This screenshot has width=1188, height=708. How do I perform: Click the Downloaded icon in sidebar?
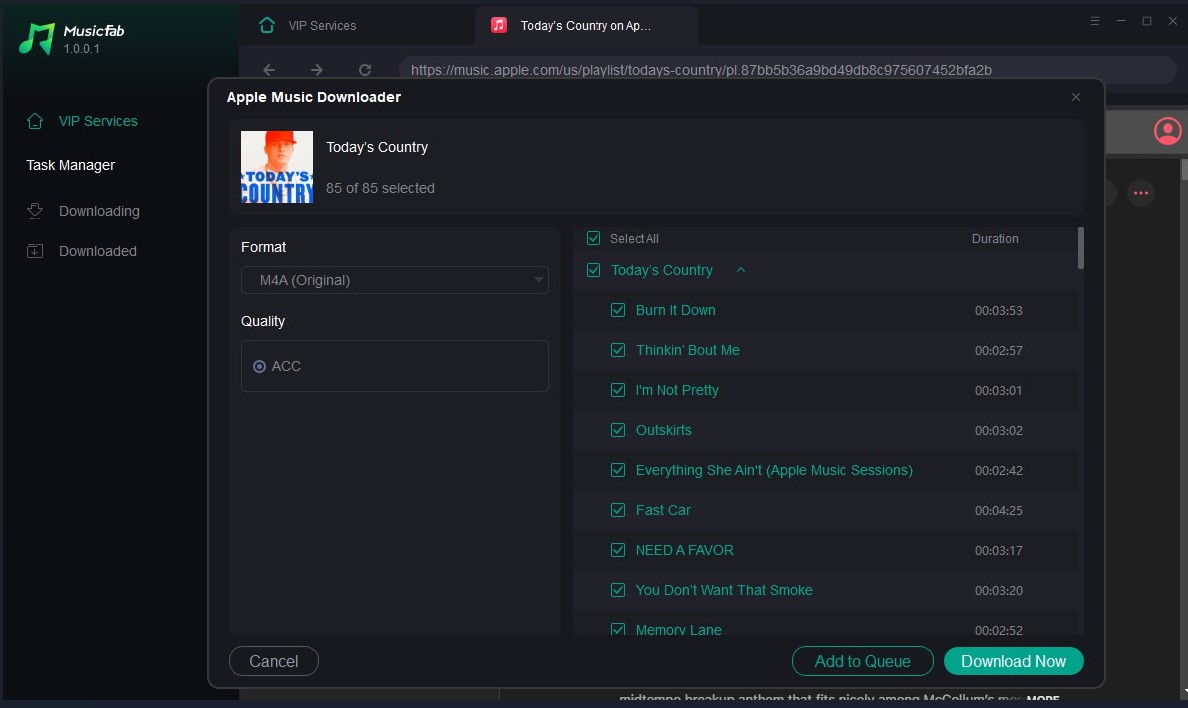click(35, 251)
